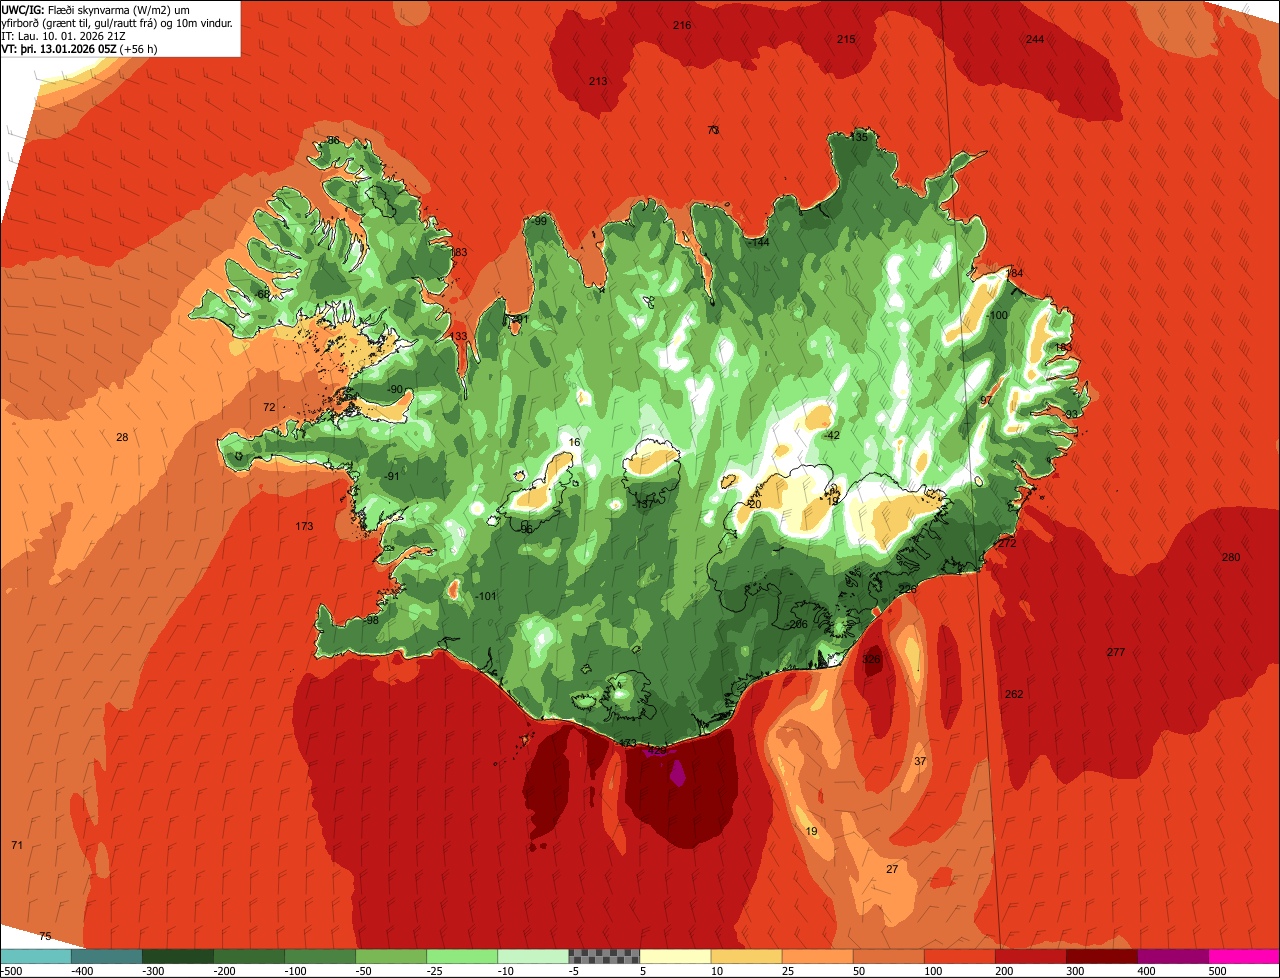1280x978 pixels.
Task: Click the map value '27' in the south sea
Action: point(892,869)
